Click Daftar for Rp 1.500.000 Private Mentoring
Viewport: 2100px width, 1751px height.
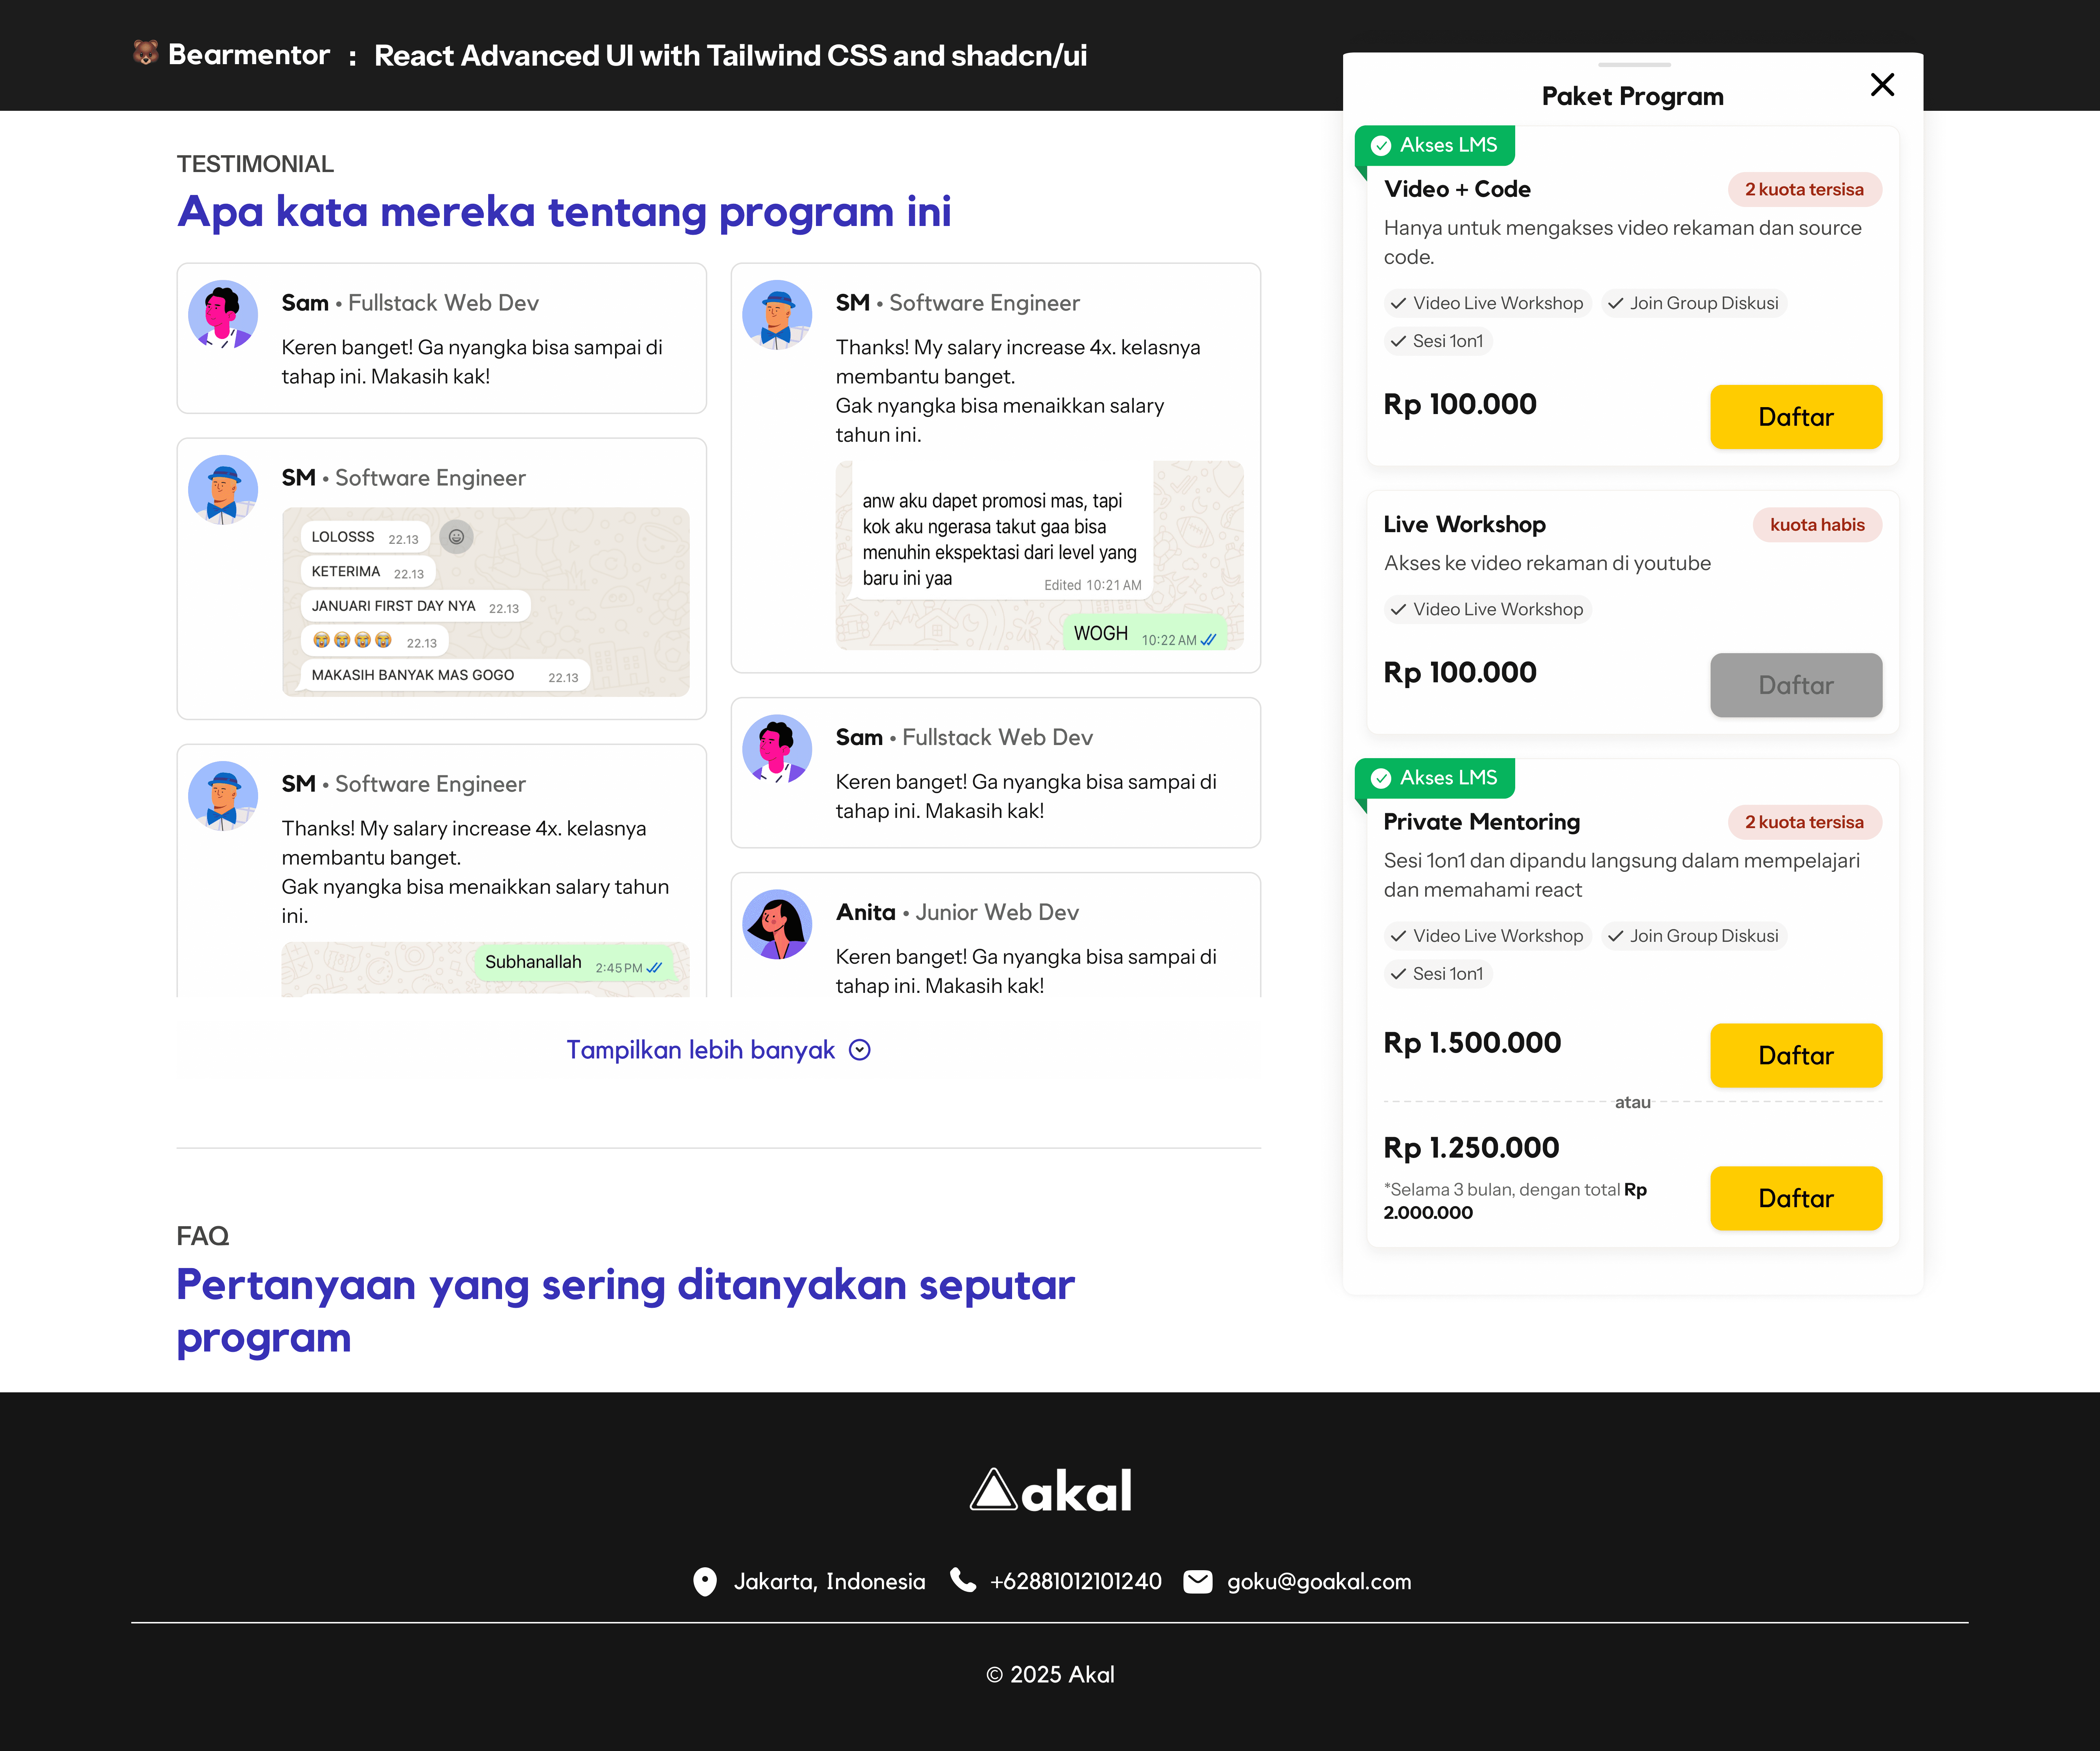tap(1796, 1055)
